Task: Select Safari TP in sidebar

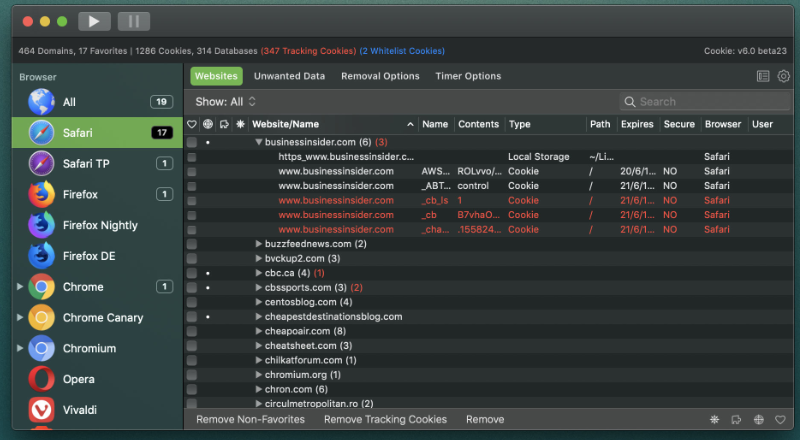Action: (88, 163)
